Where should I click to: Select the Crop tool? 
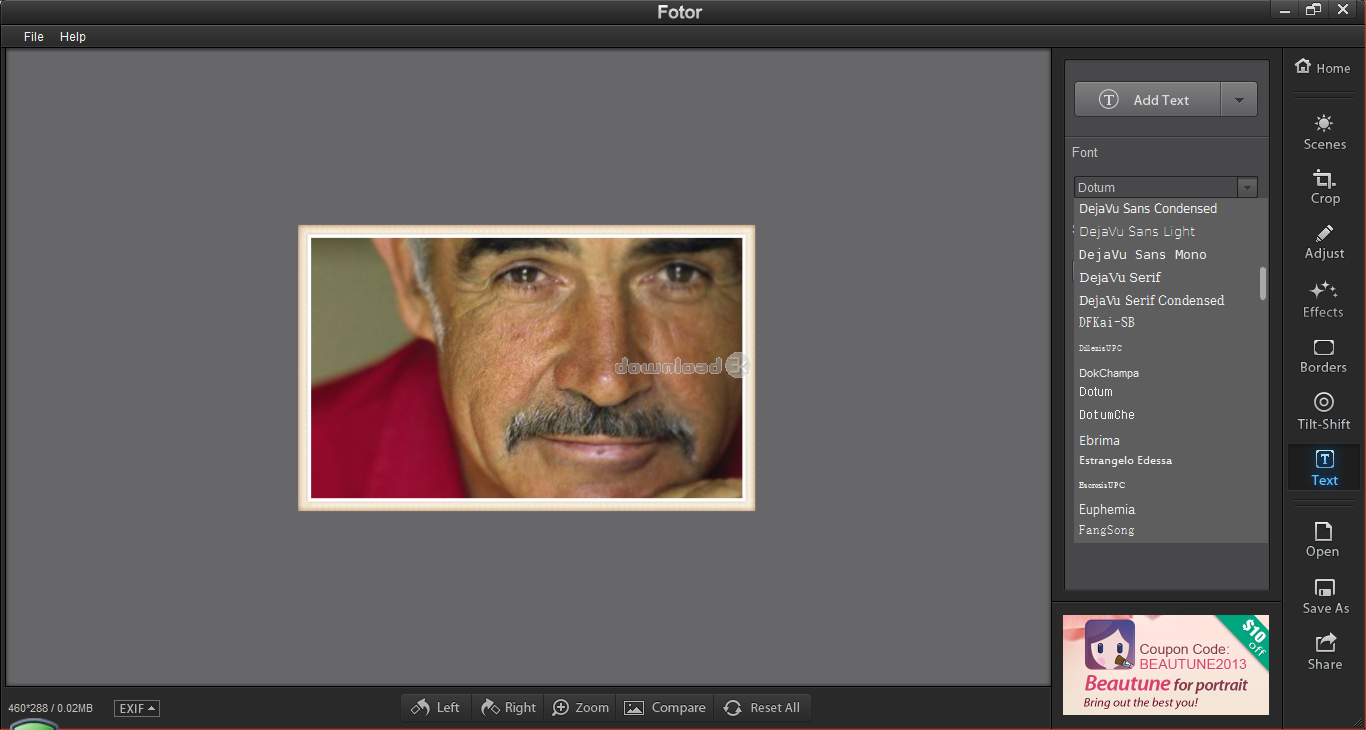coord(1324,187)
